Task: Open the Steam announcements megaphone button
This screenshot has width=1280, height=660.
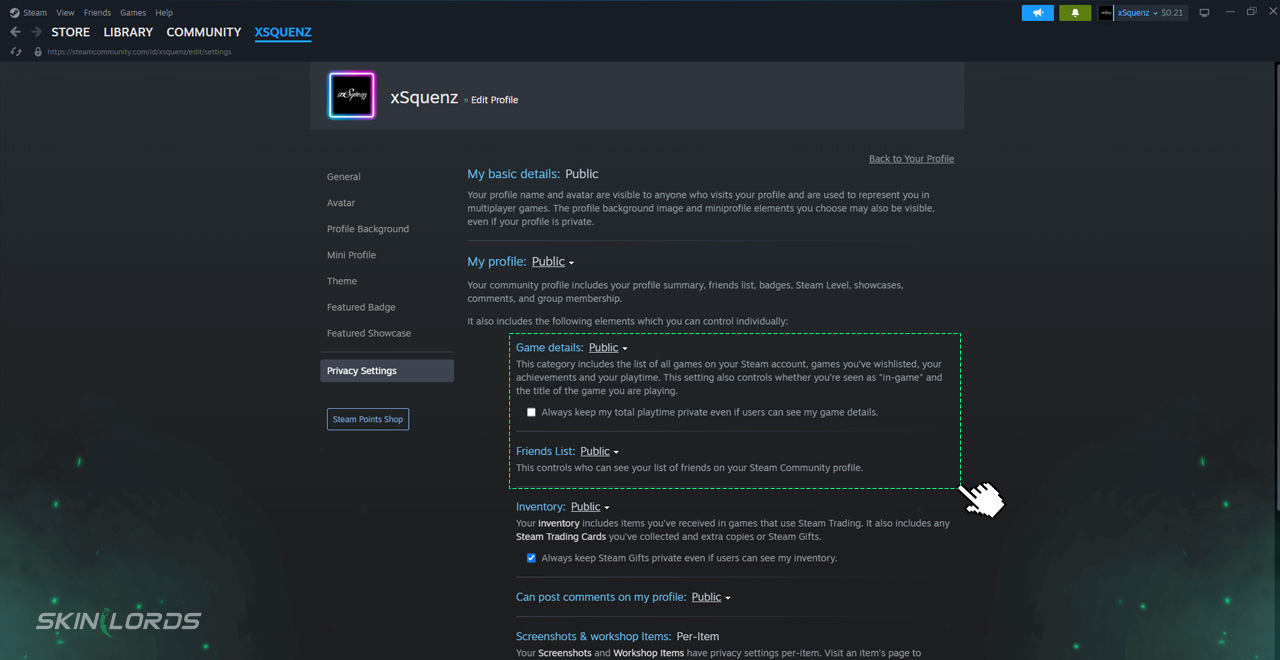Action: coord(1037,13)
